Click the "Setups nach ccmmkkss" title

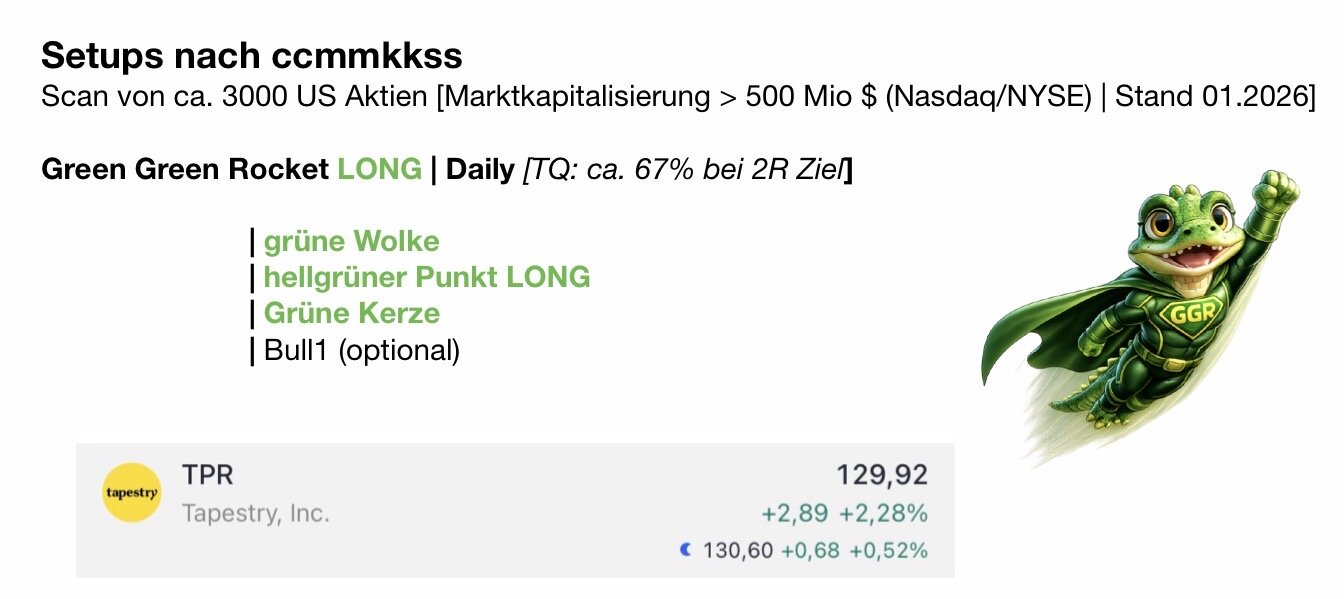(x=252, y=54)
